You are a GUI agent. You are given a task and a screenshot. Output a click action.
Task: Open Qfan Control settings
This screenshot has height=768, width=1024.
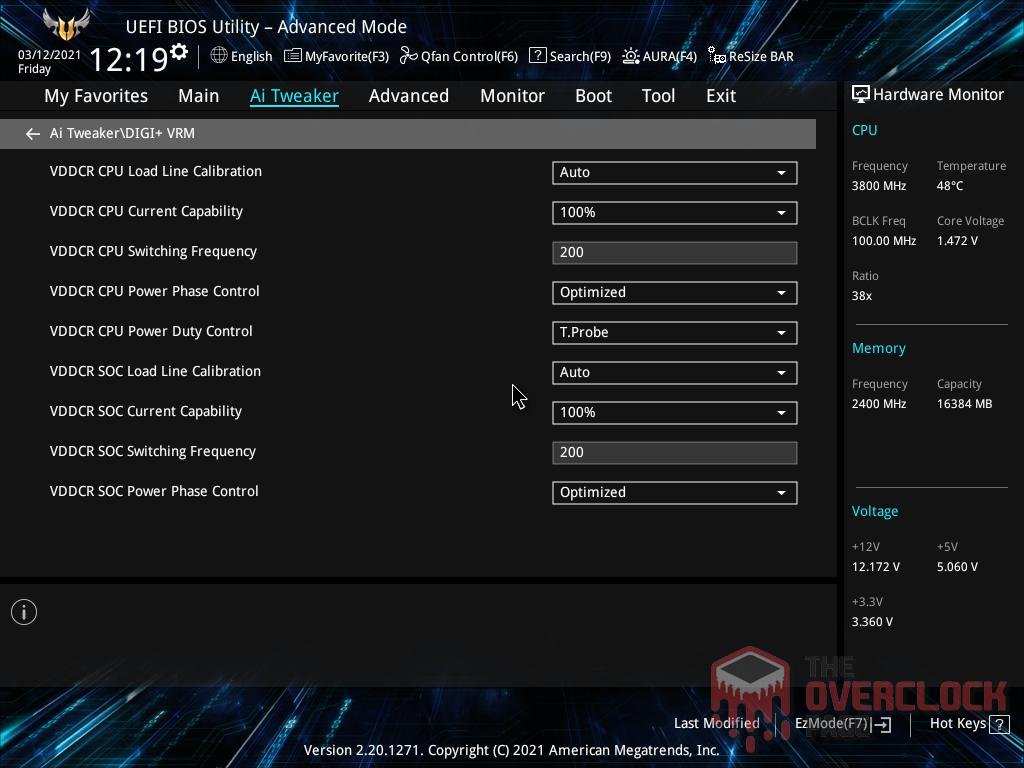point(458,56)
